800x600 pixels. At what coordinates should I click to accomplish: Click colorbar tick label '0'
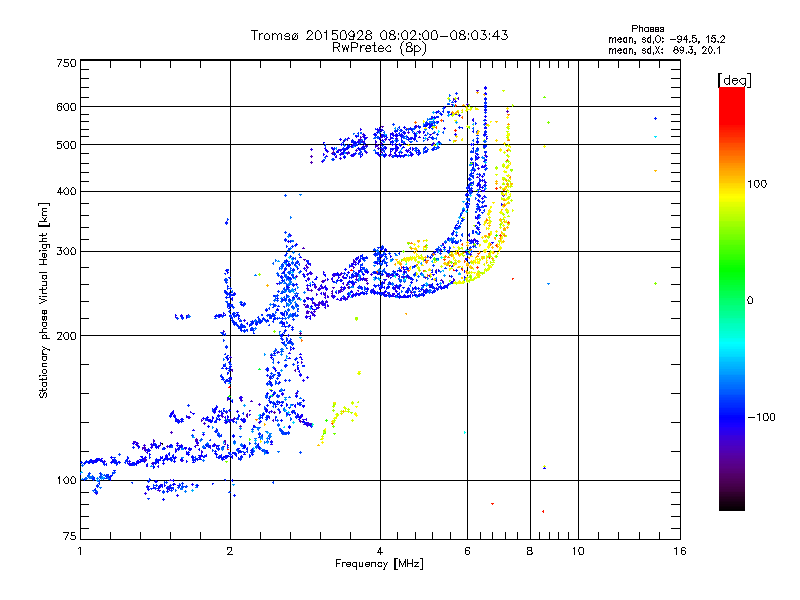750,301
